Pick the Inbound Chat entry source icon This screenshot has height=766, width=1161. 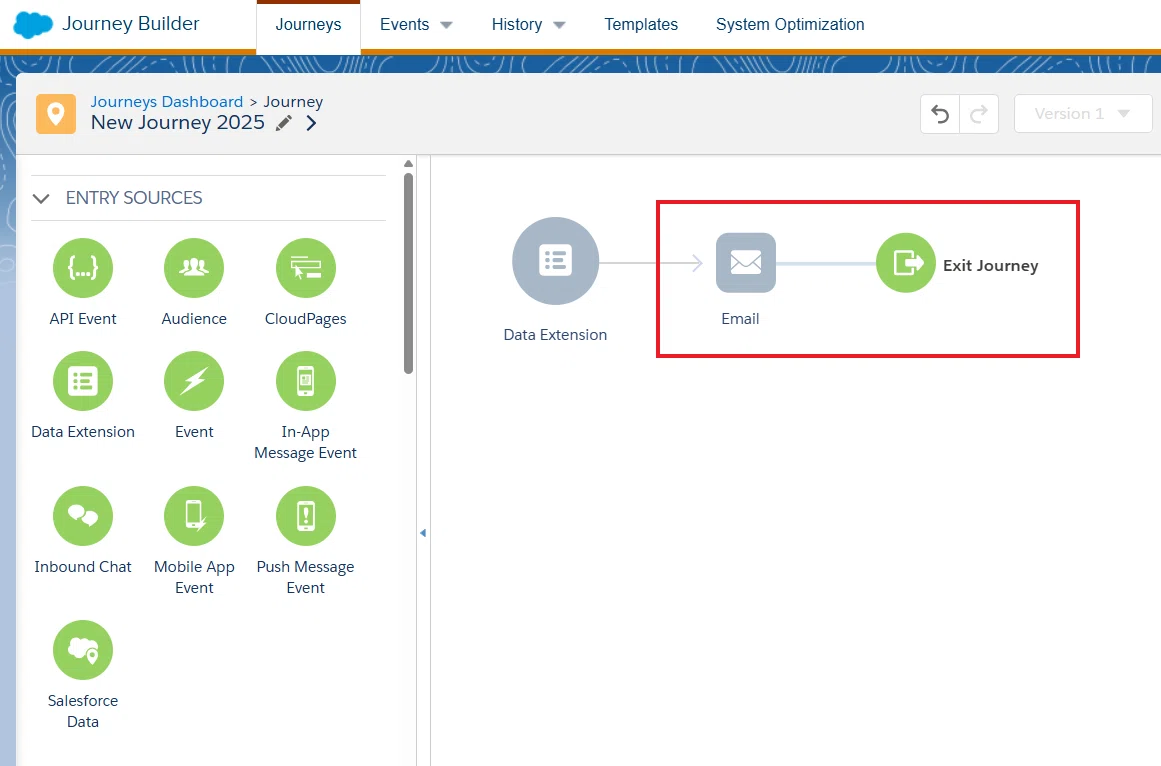tap(83, 516)
